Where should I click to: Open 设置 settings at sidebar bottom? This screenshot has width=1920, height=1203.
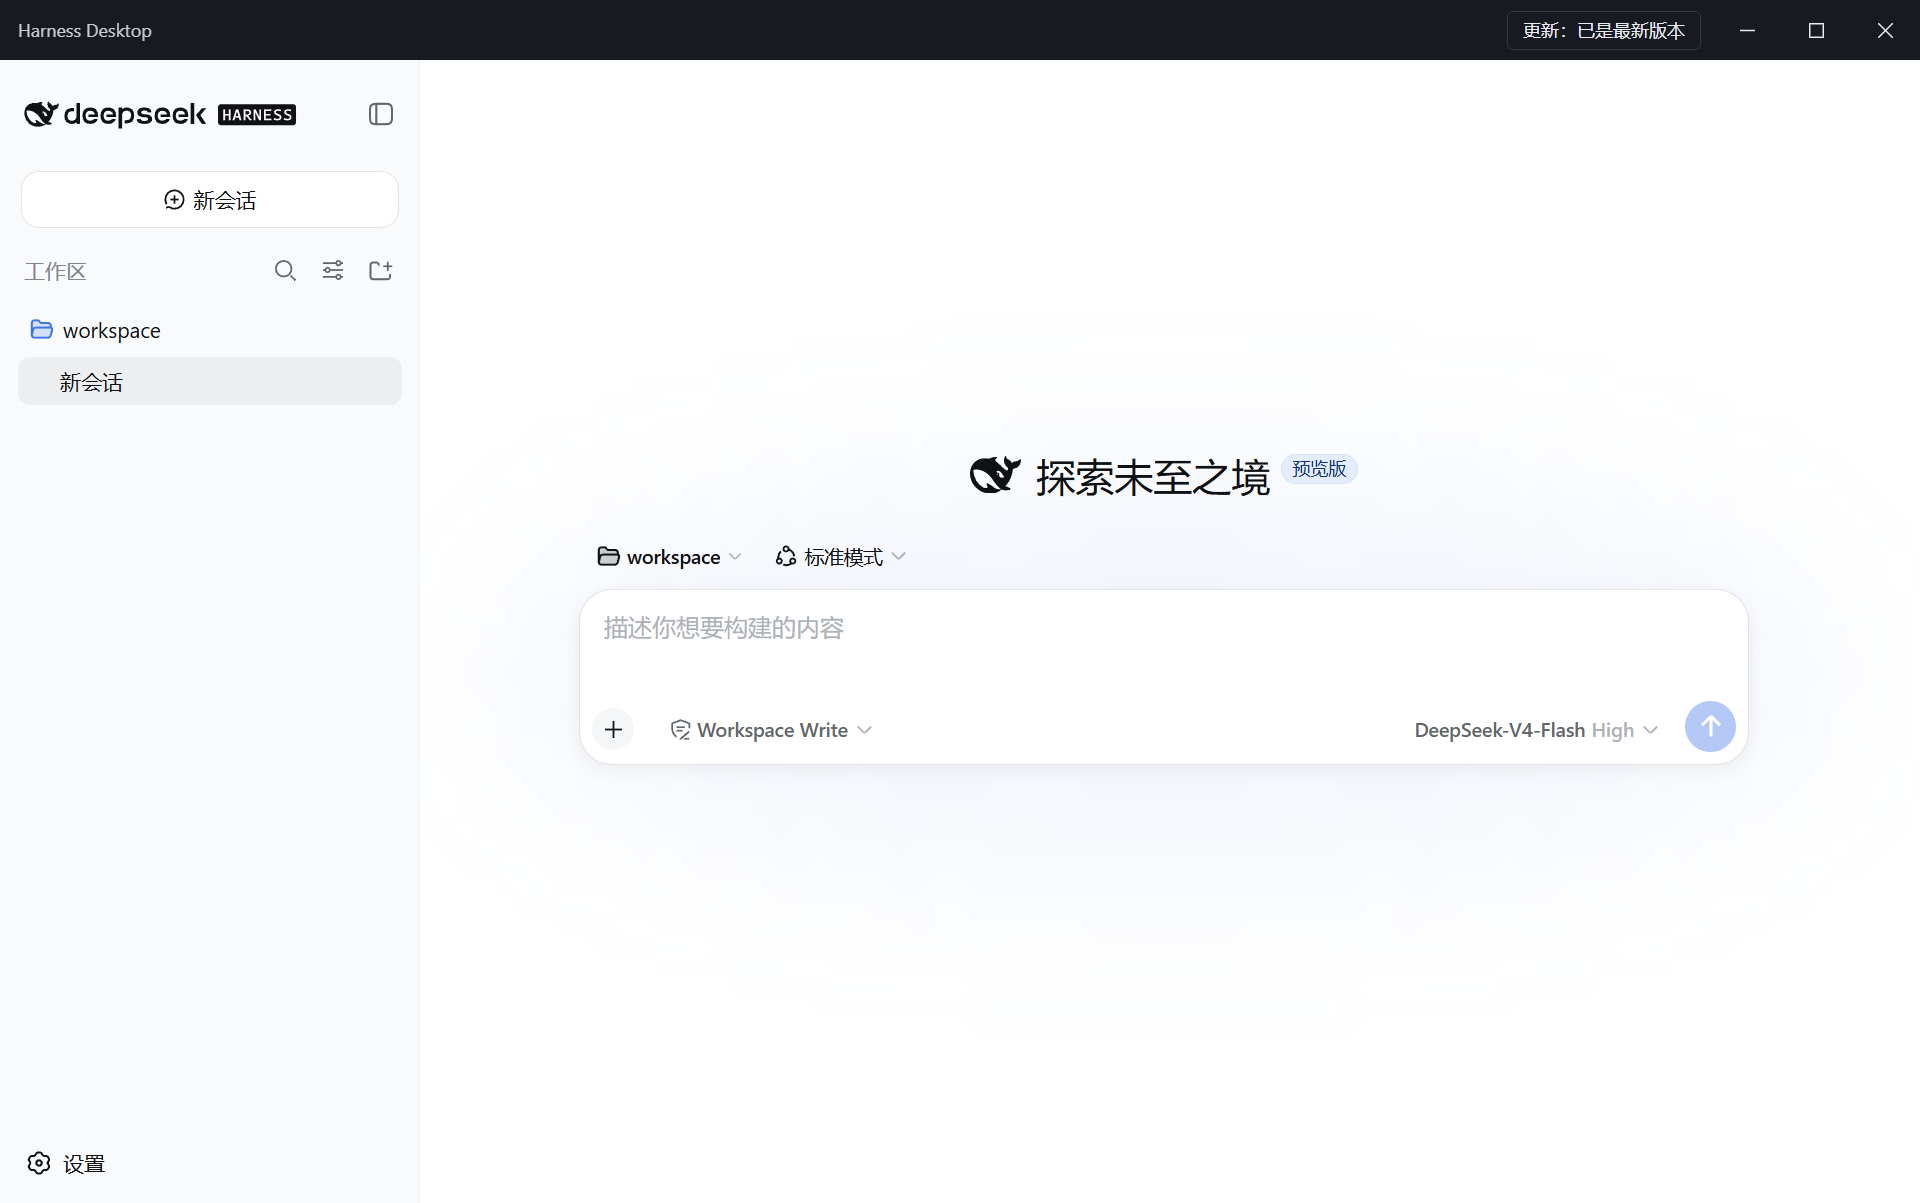(66, 1163)
